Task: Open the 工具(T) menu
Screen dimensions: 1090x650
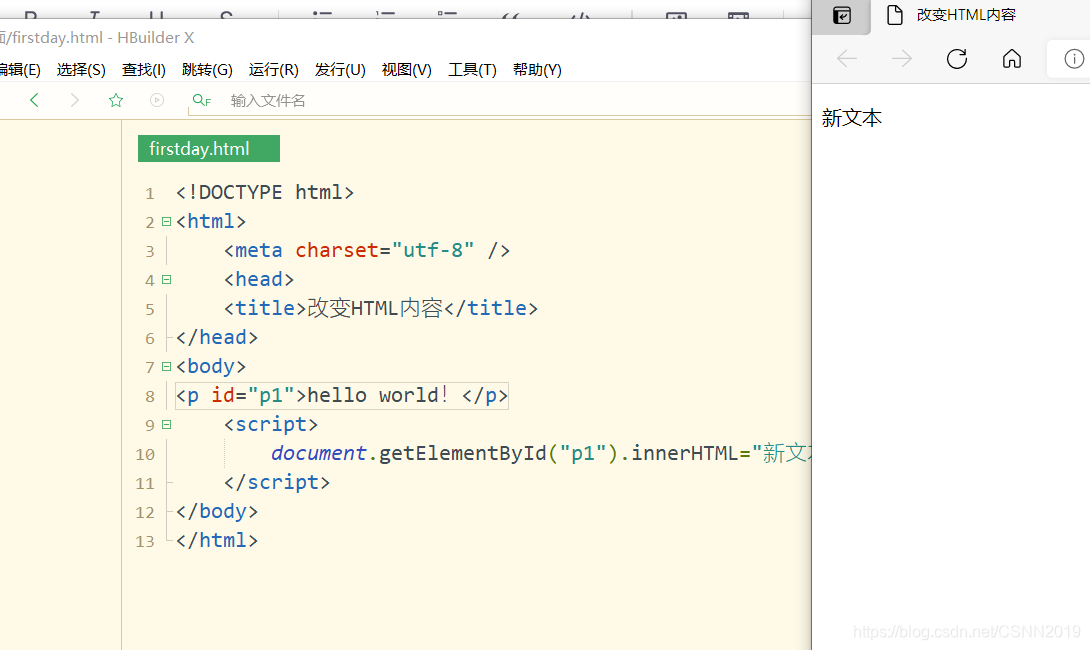Action: pyautogui.click(x=472, y=70)
